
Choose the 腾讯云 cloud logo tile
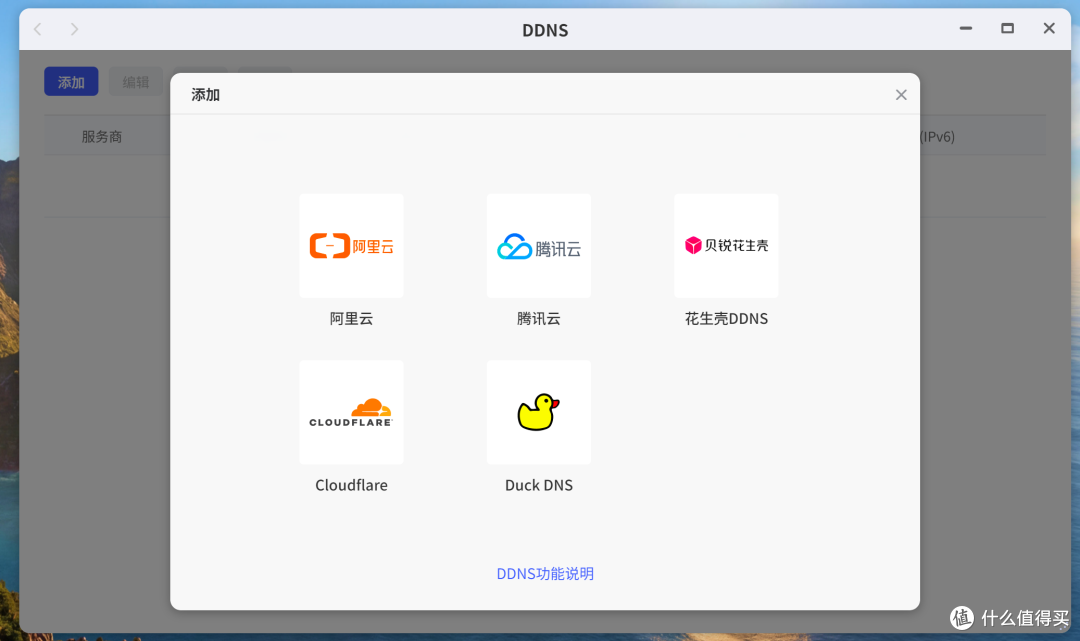point(539,246)
